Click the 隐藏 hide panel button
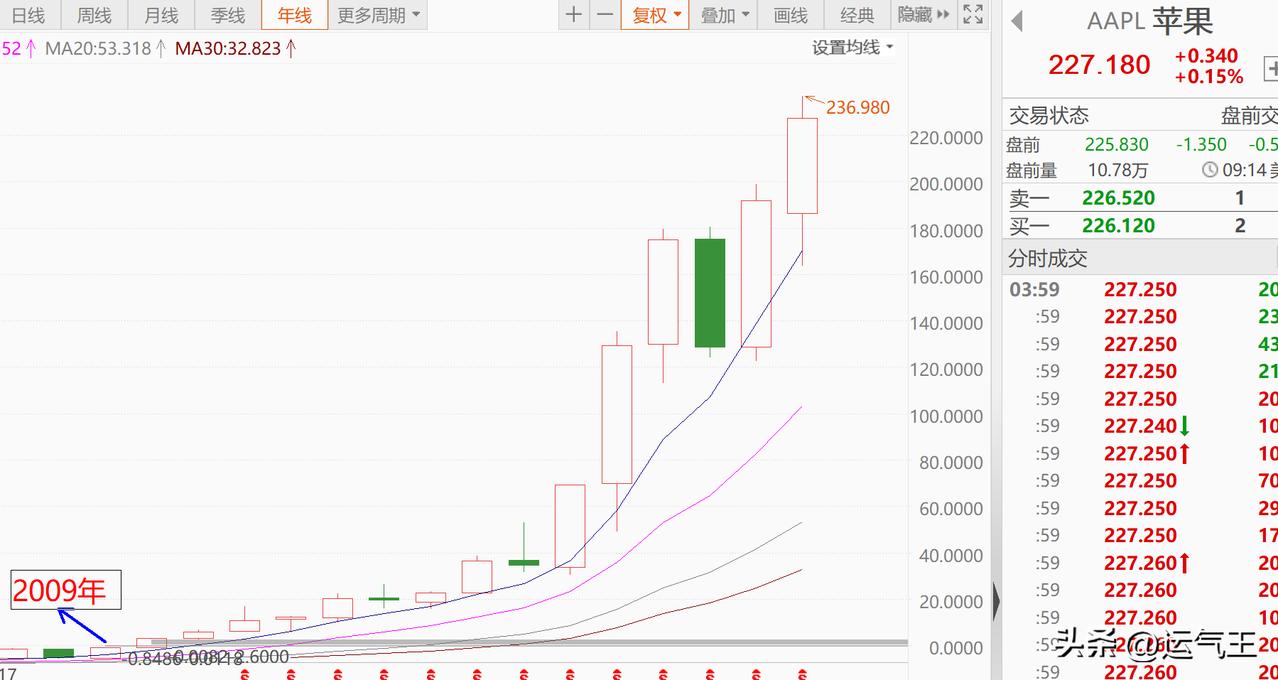Screen dimensions: 1278x680 923,15
